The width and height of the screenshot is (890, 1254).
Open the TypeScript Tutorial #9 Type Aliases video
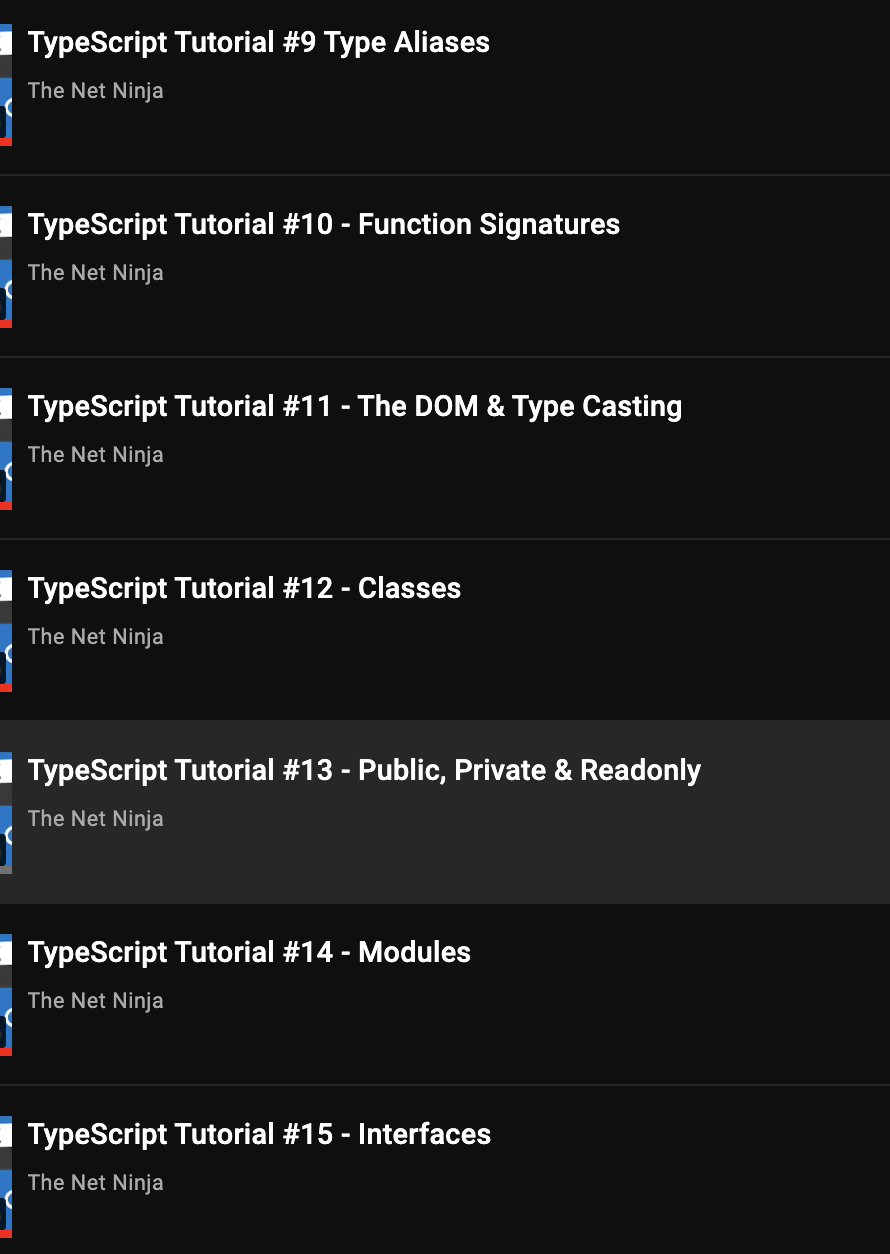coord(259,42)
